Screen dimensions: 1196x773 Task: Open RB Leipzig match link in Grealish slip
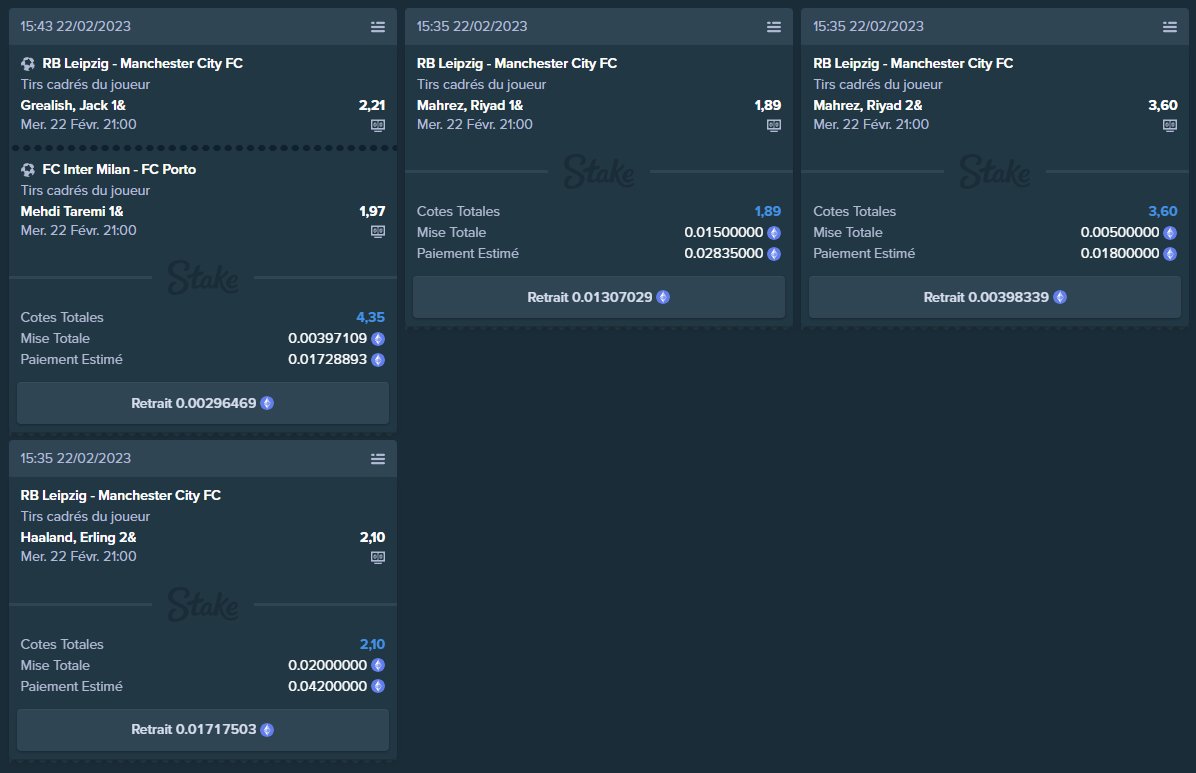(x=143, y=63)
